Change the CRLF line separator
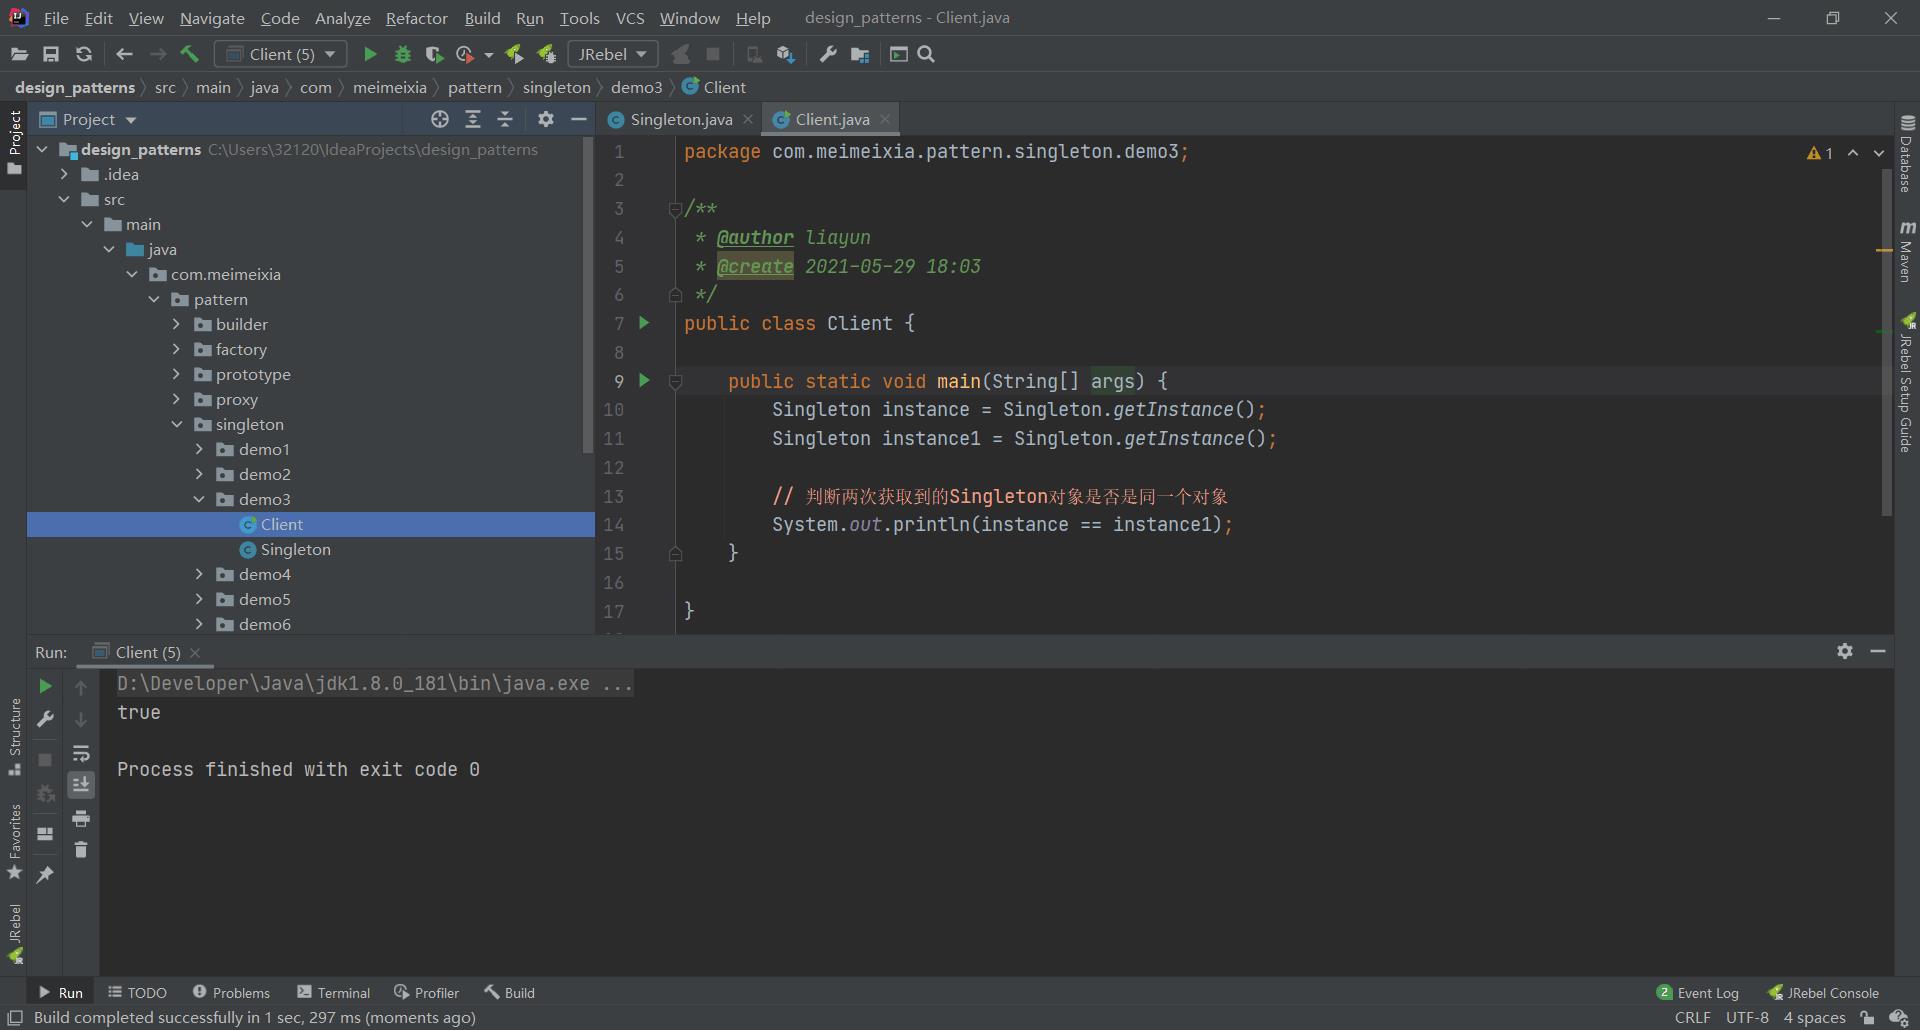This screenshot has width=1920, height=1030. tap(1692, 1018)
